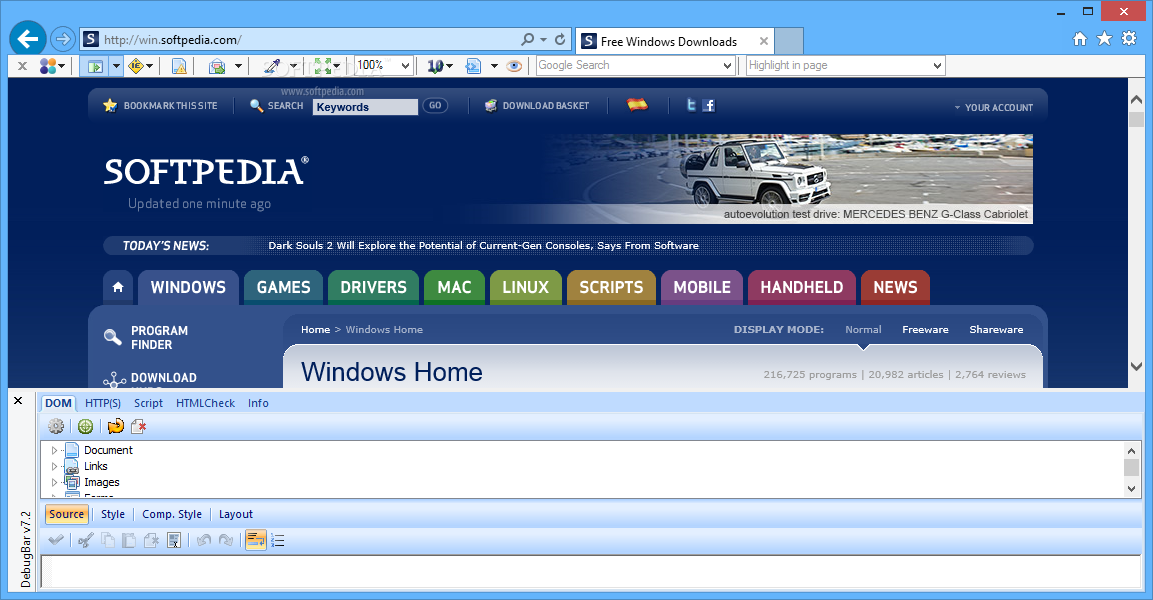Click the refresh icon in address bar
Viewport: 1153px width, 600px height.
pyautogui.click(x=560, y=40)
